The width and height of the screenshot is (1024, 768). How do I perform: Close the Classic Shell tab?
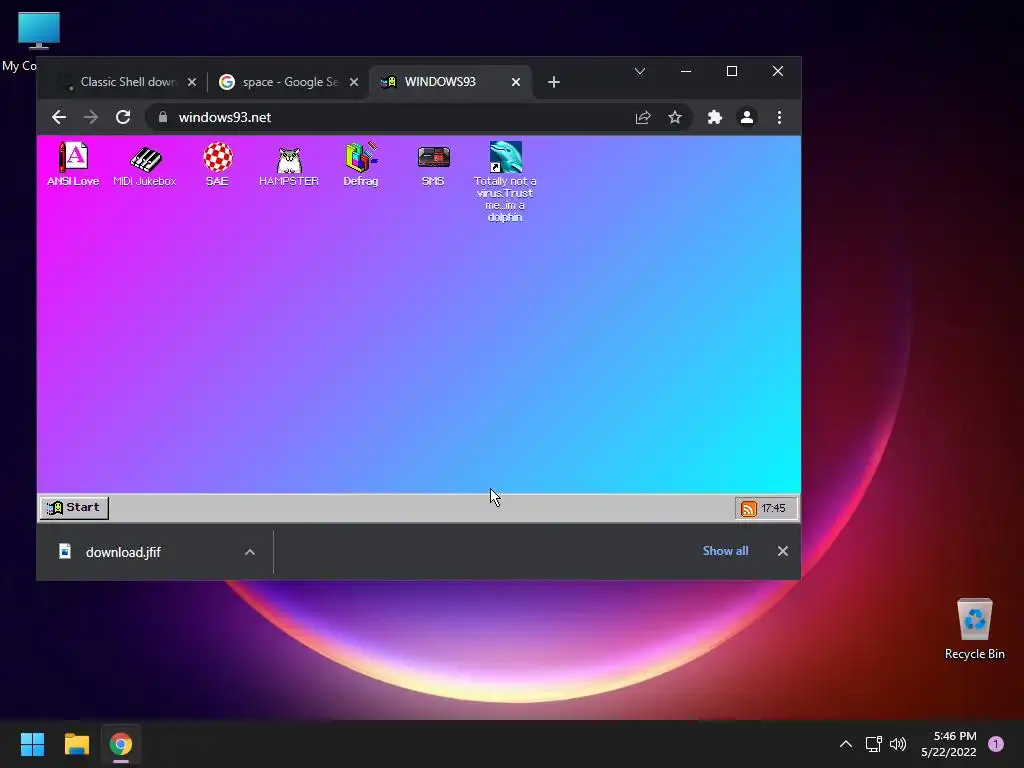(191, 82)
